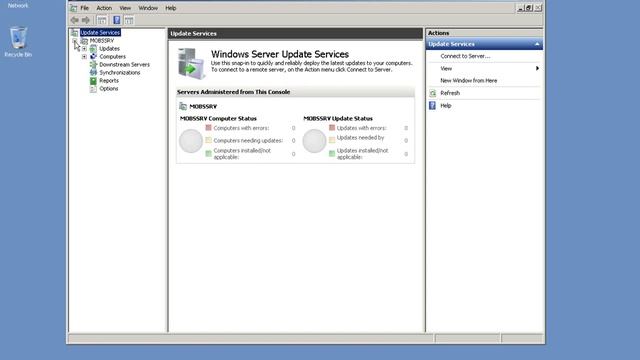This screenshot has width=640, height=360.
Task: Click the large WSUS server graphic
Action: (191, 64)
